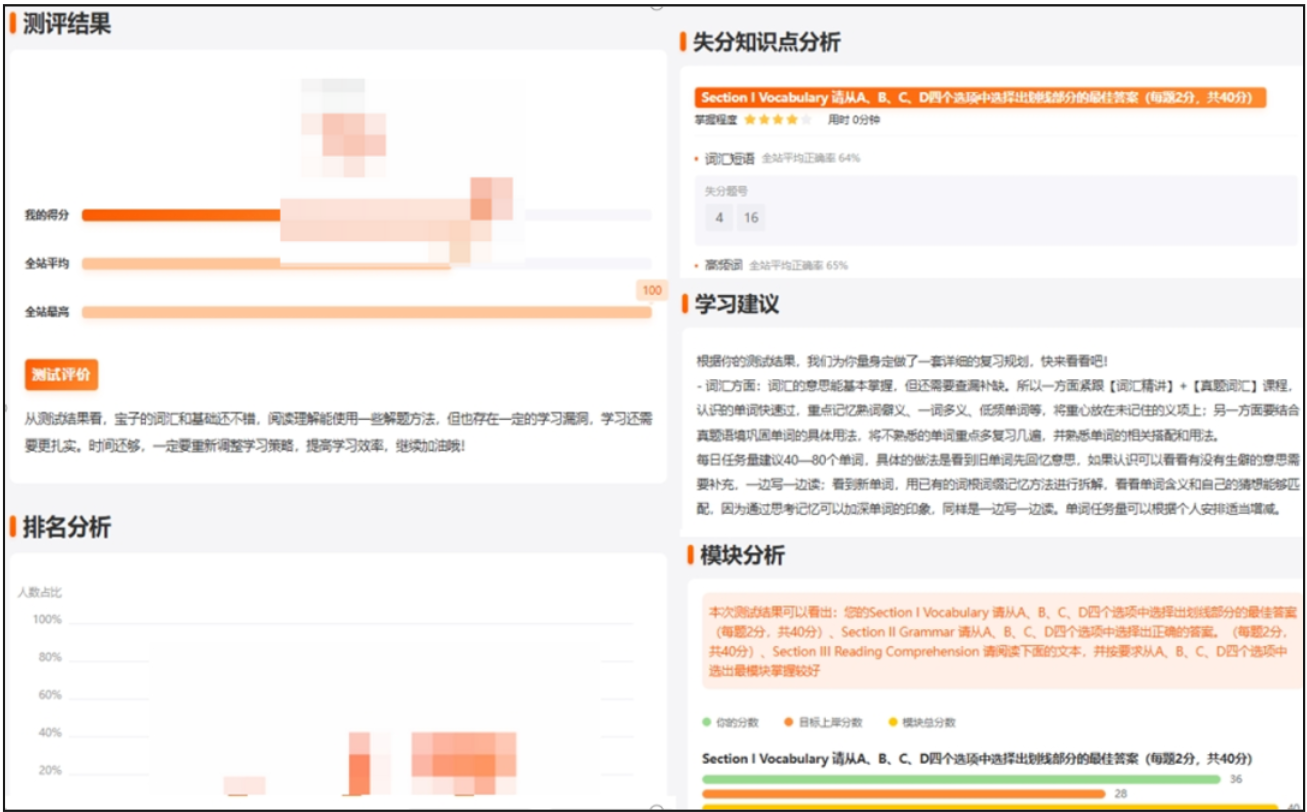Click the 词汇短语 knowledge point label
This screenshot has width=1307, height=812.
coord(729,158)
